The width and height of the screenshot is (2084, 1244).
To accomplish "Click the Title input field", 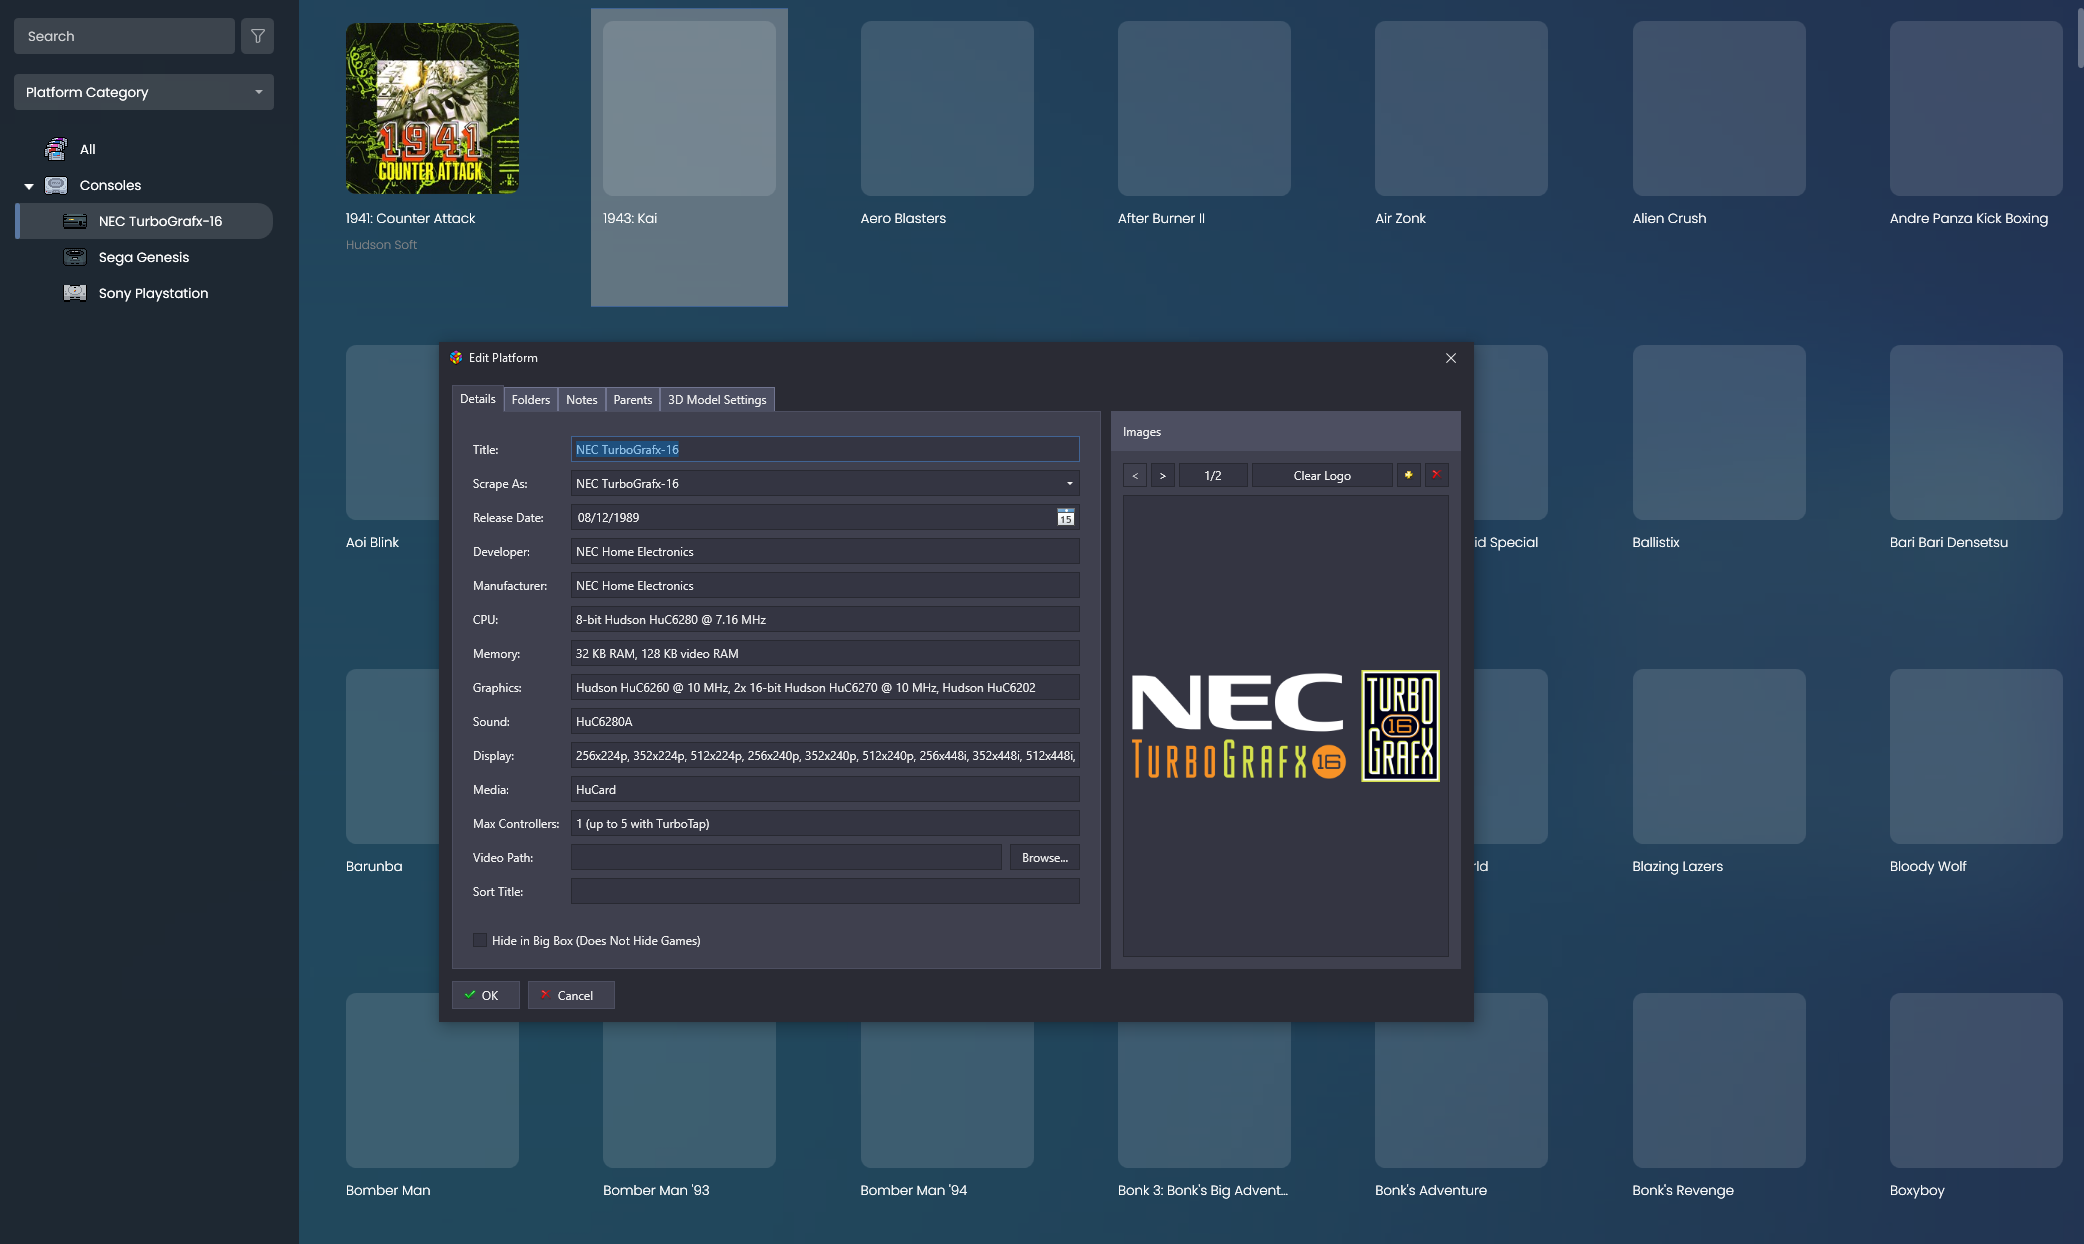I will pyautogui.click(x=825, y=449).
